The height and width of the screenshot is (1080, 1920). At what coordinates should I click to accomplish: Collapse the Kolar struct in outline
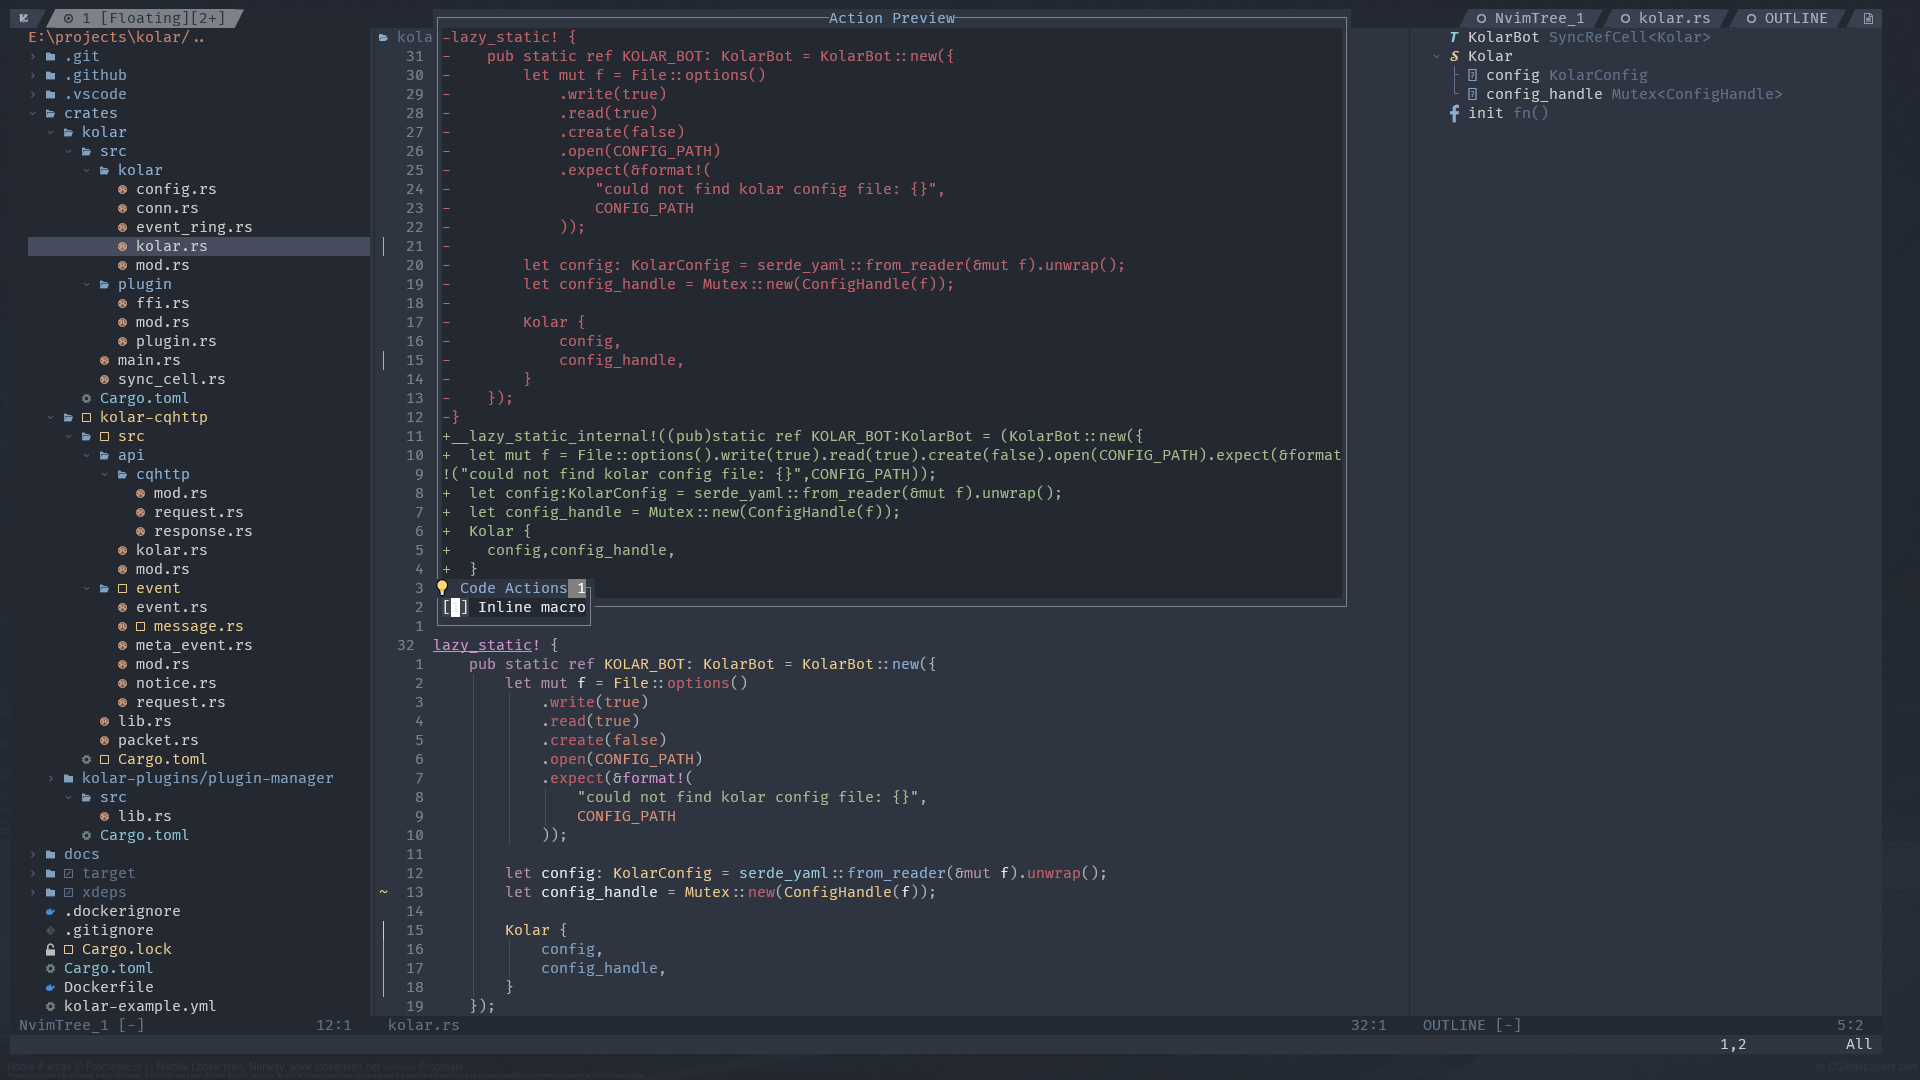coord(1436,56)
